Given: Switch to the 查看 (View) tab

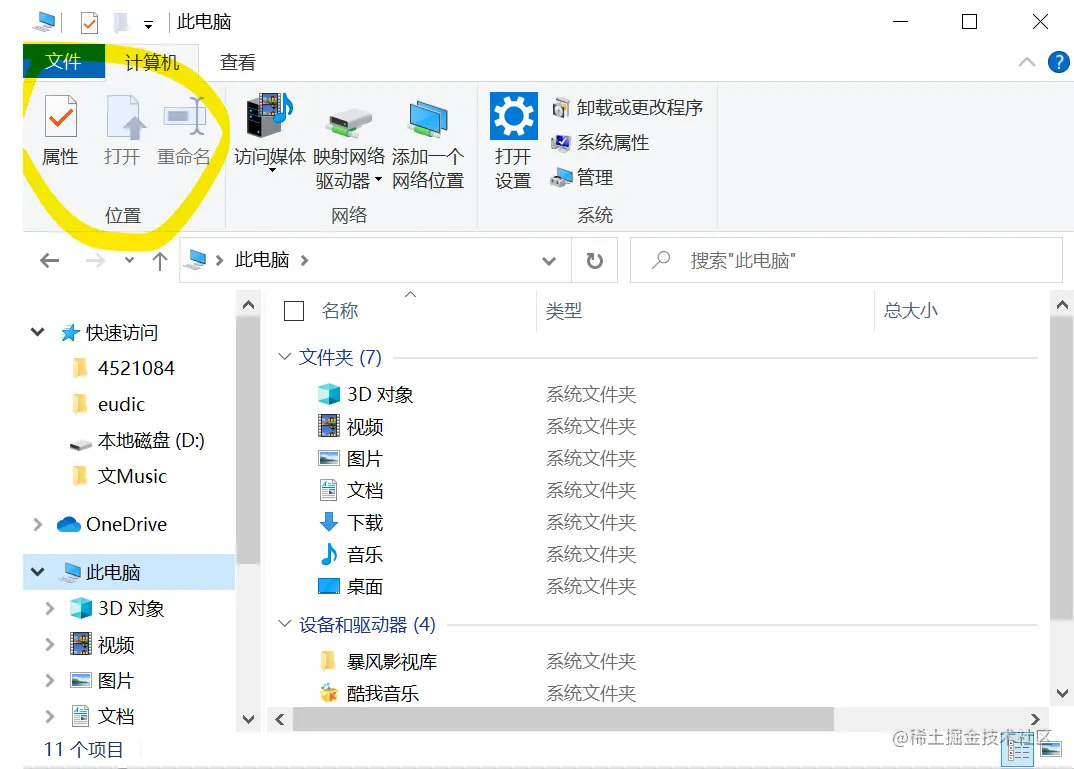Looking at the screenshot, I should tap(237, 62).
